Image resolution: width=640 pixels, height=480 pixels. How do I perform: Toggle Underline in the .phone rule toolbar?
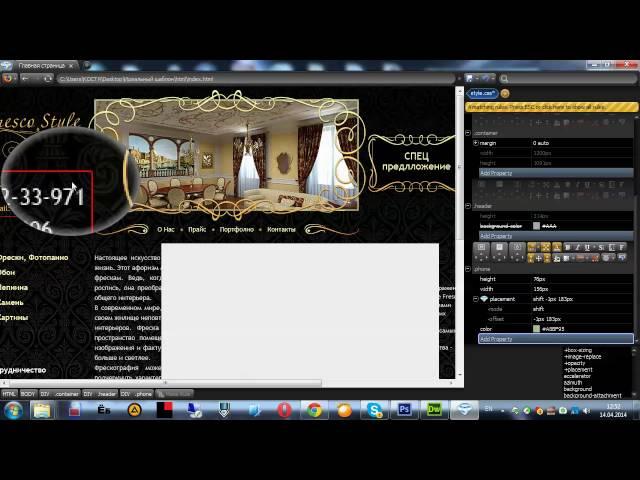coord(587,247)
